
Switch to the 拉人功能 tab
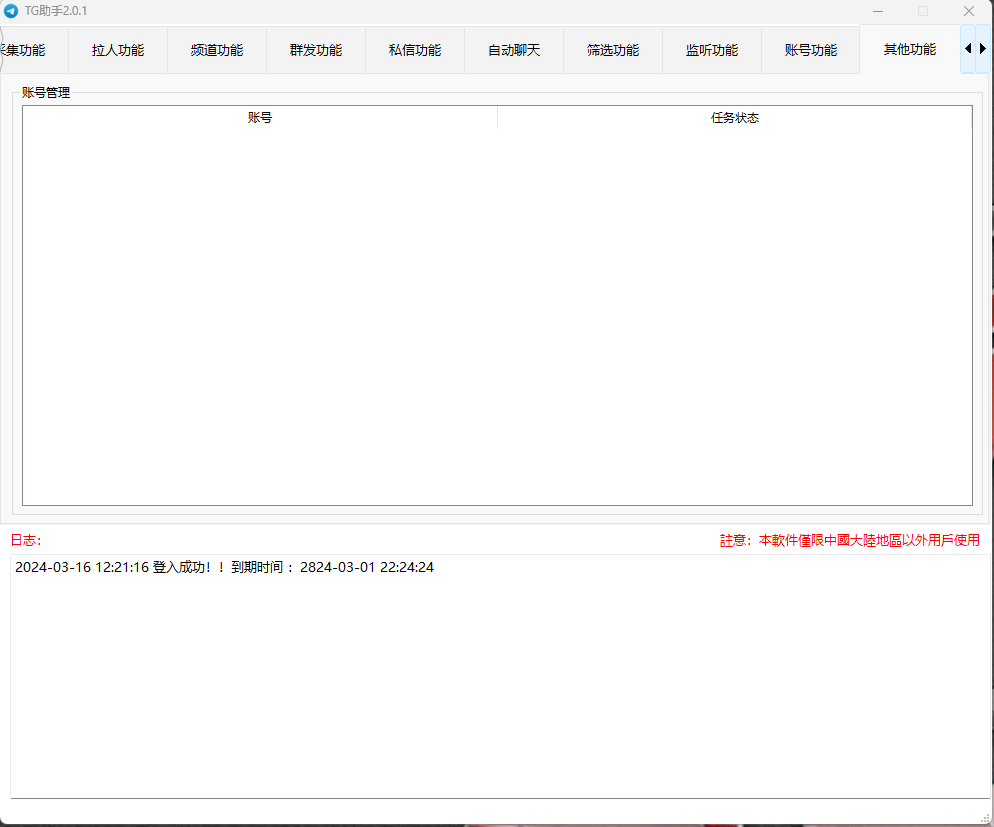(x=118, y=50)
